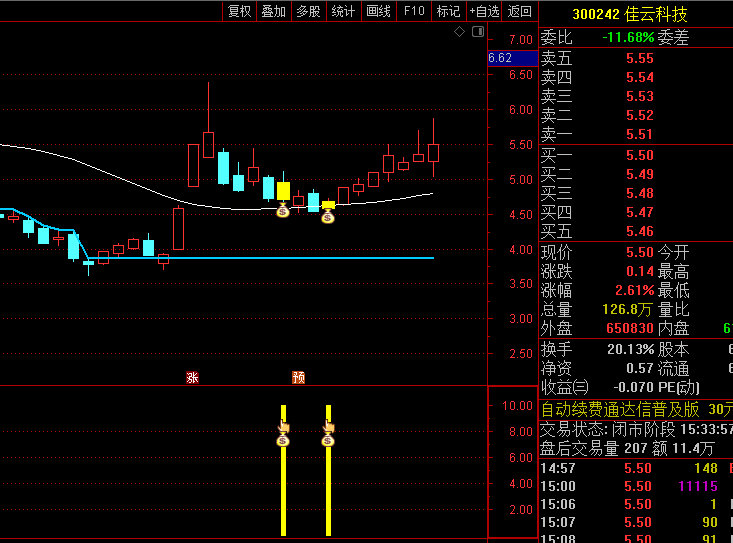The width and height of the screenshot is (733, 543).
Task: Click the 返回 back button
Action: coord(519,11)
